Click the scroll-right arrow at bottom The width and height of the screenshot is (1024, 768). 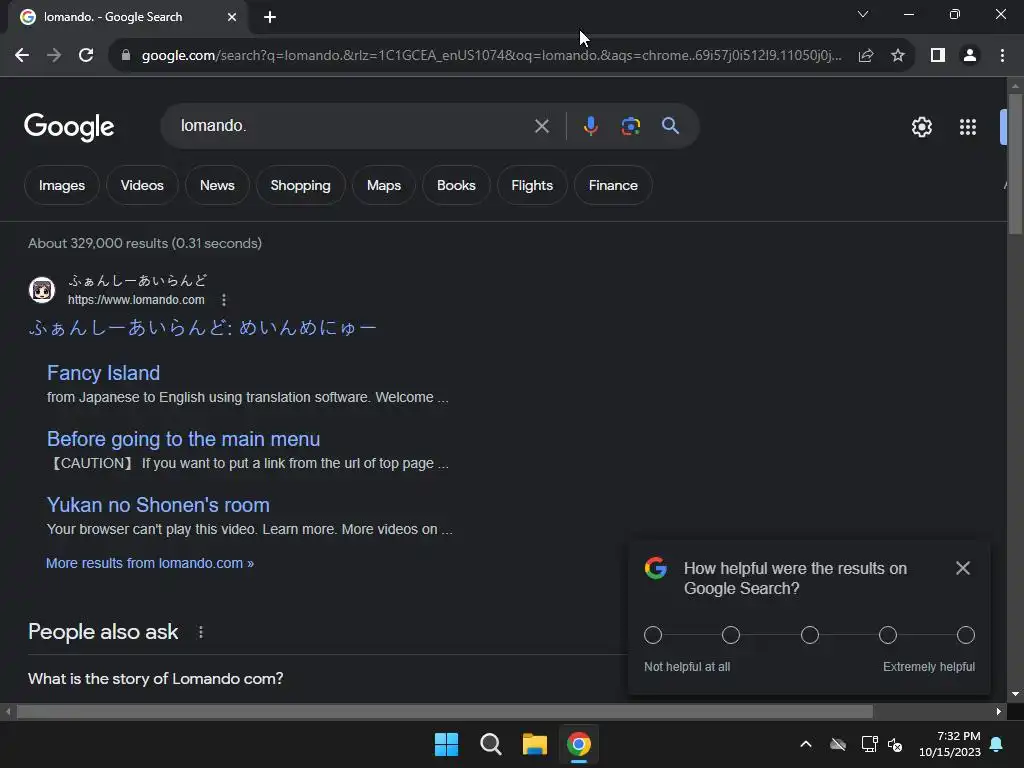pyautogui.click(x=999, y=711)
